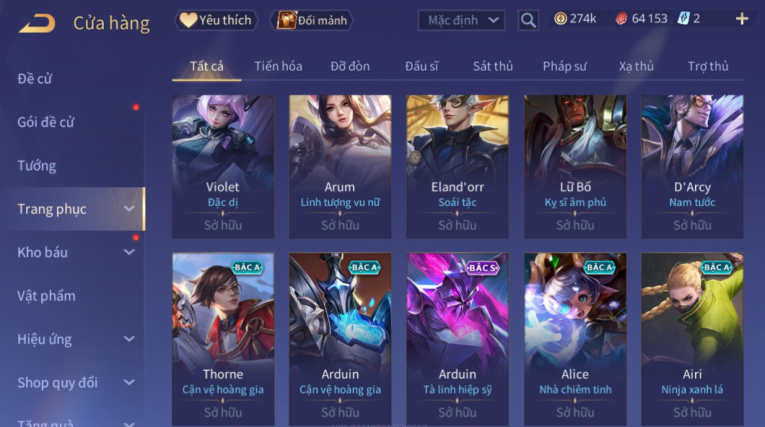Image resolution: width=765 pixels, height=427 pixels.
Task: Expand the Shop quy đổi section
Action: [129, 383]
